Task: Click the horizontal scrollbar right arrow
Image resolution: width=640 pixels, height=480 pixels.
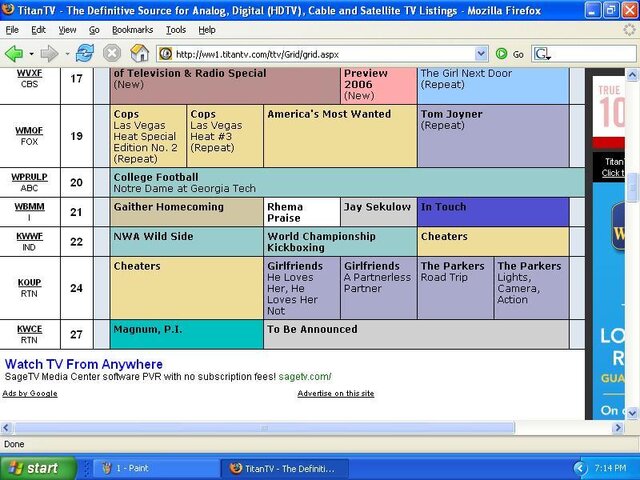Action: coord(618,427)
